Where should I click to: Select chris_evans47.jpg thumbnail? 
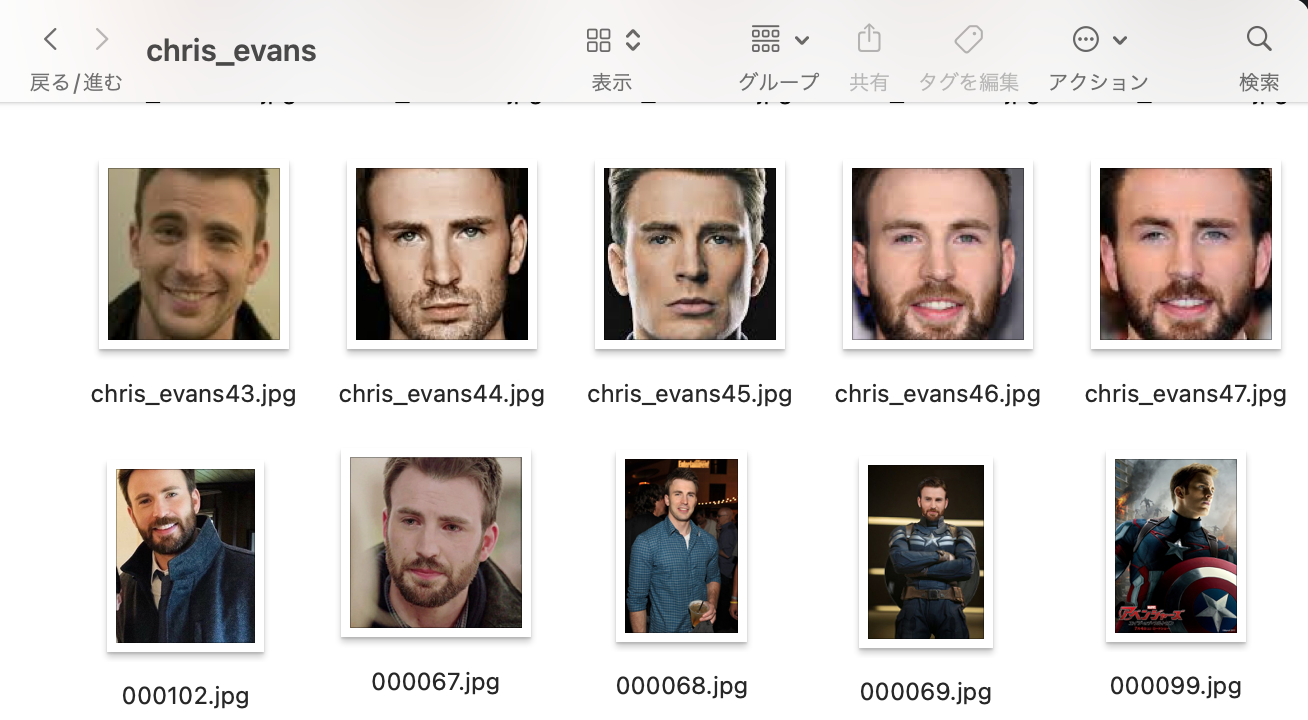tap(1186, 254)
